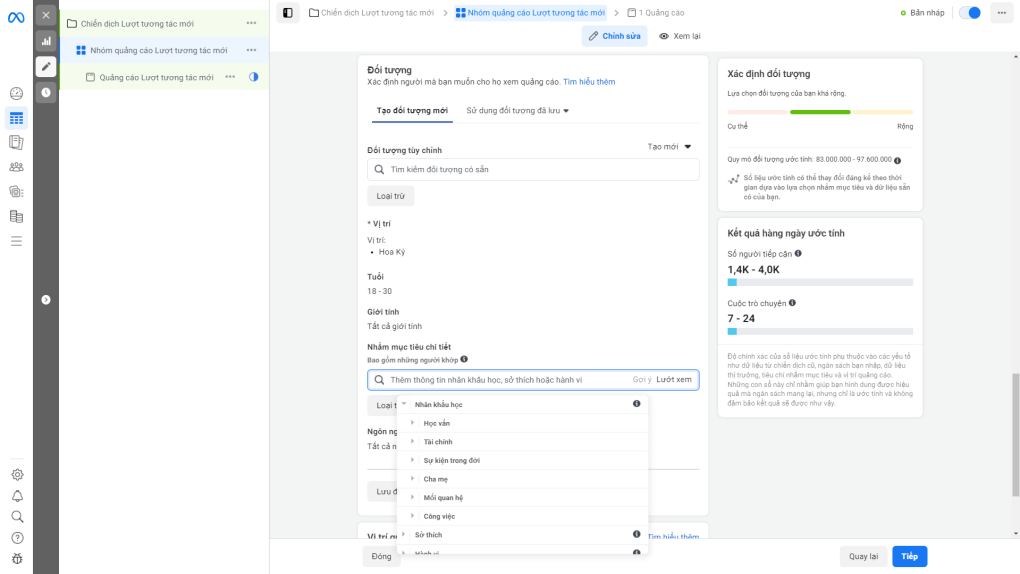Expand the Tài chính subcategory
The height and width of the screenshot is (574, 1020).
[412, 441]
